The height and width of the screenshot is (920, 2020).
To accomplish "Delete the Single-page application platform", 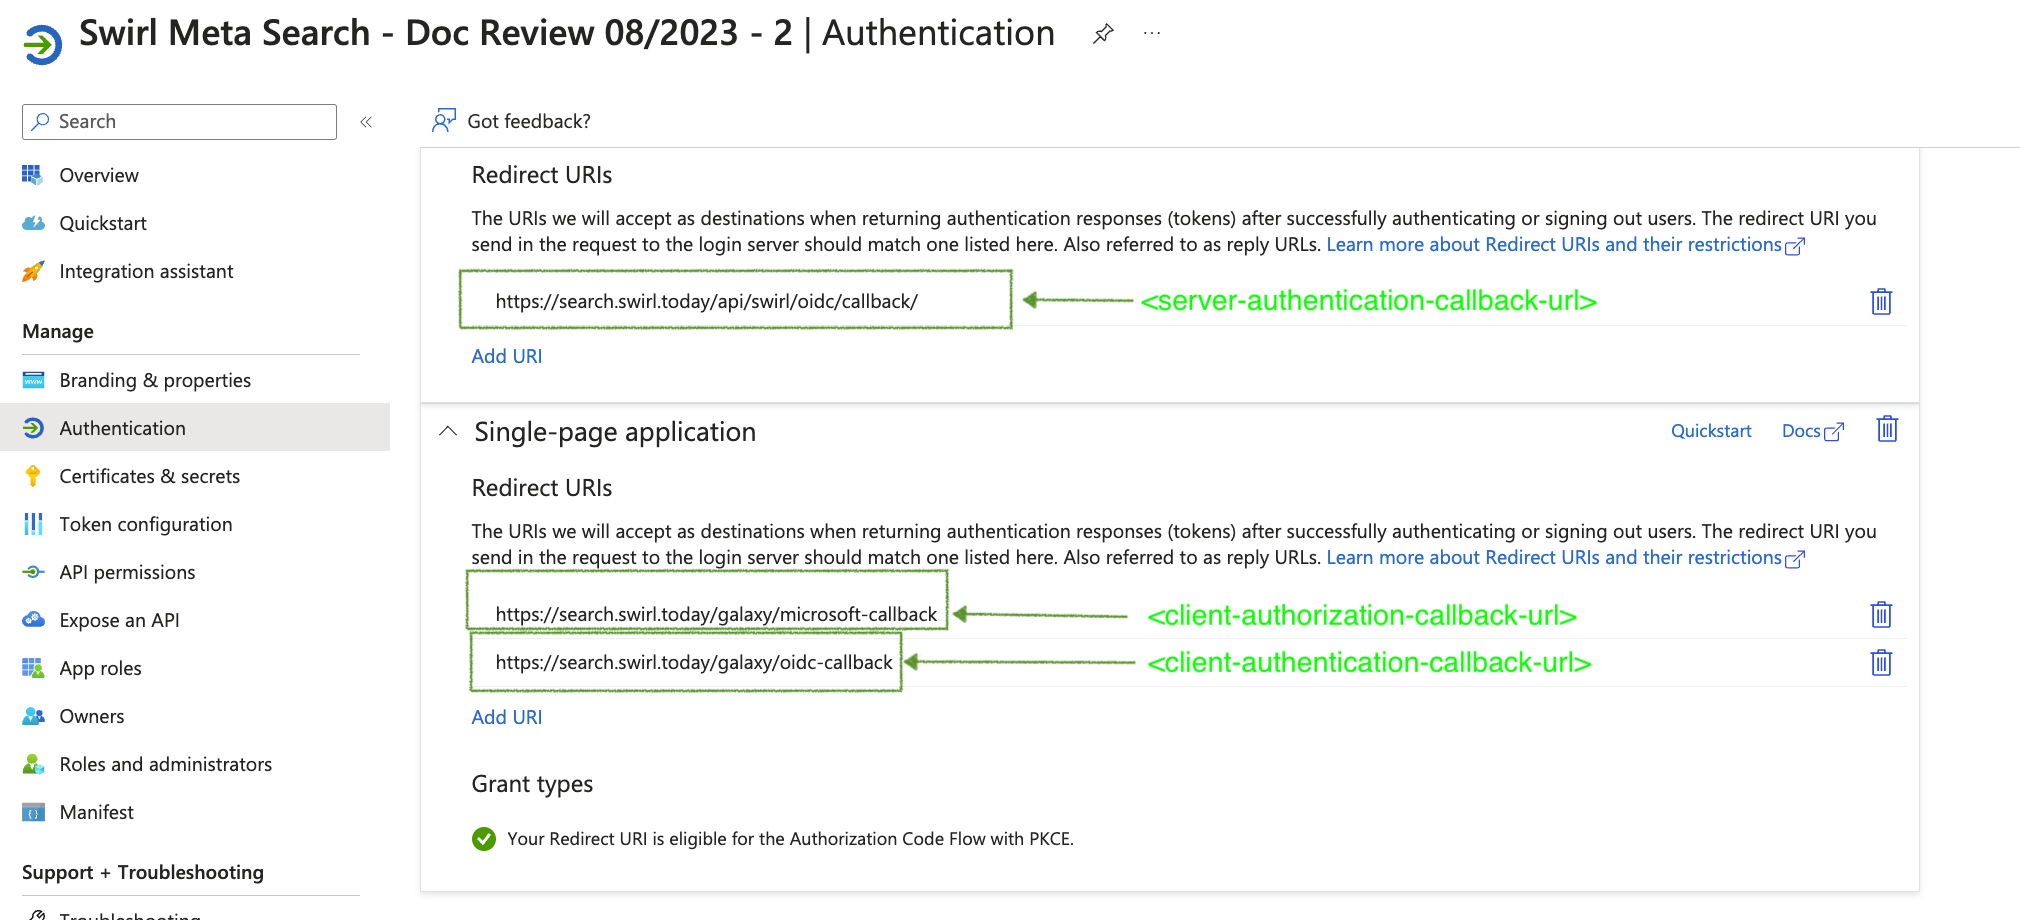I will tap(1887, 429).
